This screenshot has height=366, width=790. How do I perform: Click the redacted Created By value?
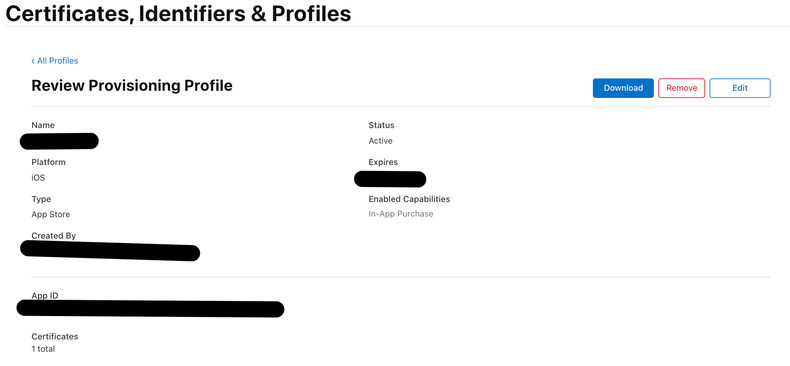tap(110, 251)
